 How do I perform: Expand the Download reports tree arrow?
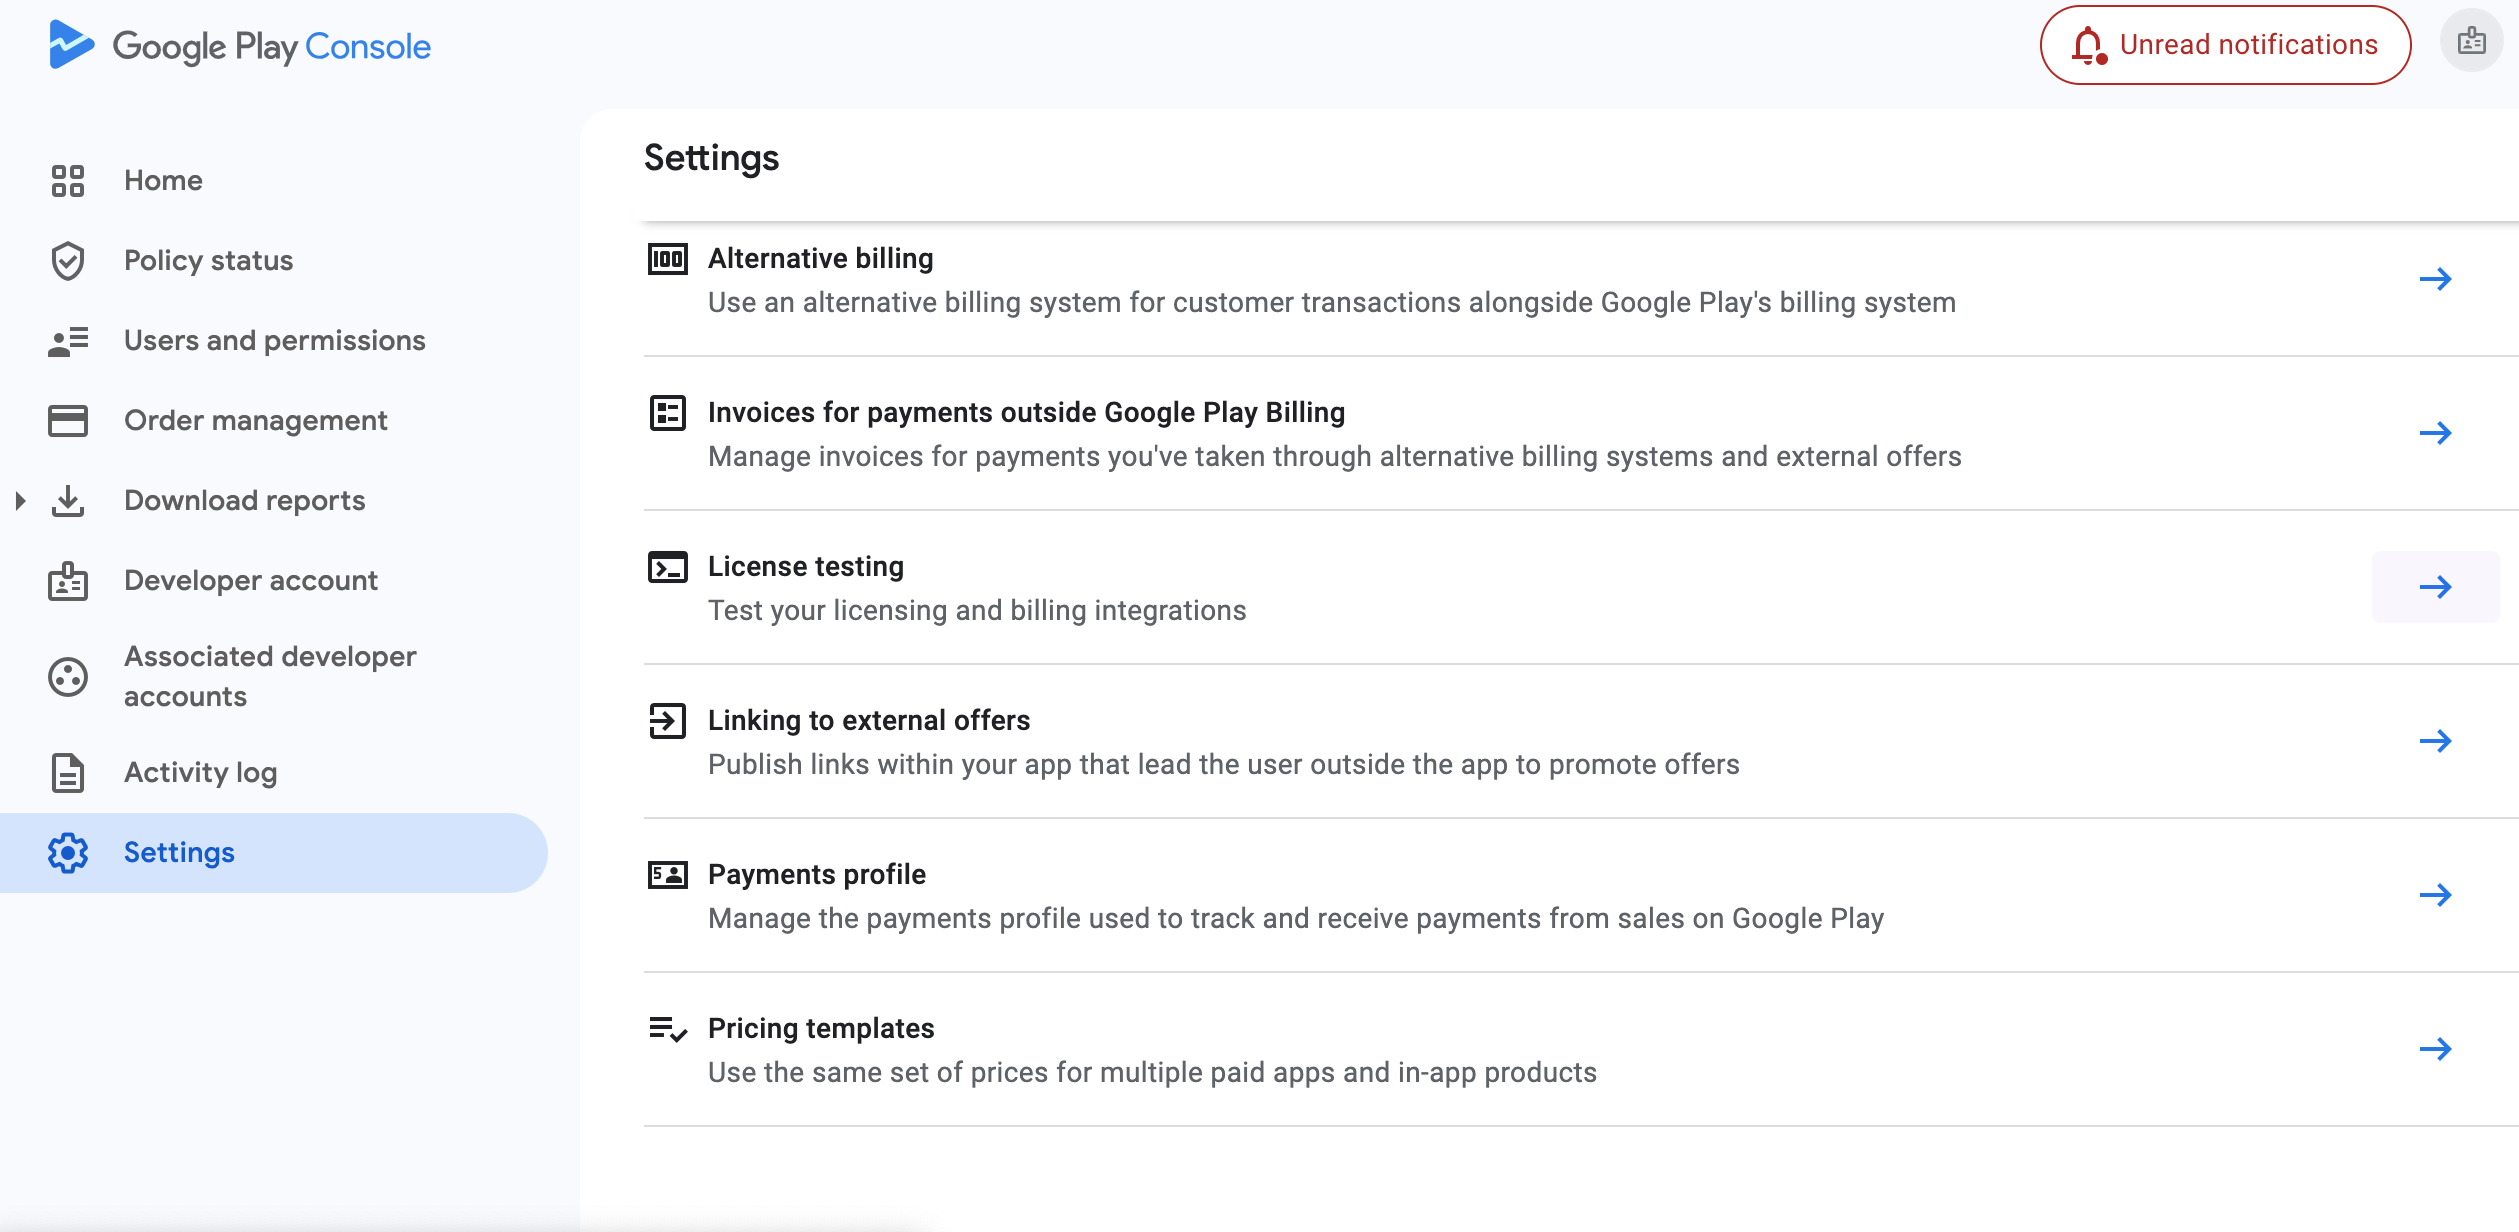tap(20, 501)
